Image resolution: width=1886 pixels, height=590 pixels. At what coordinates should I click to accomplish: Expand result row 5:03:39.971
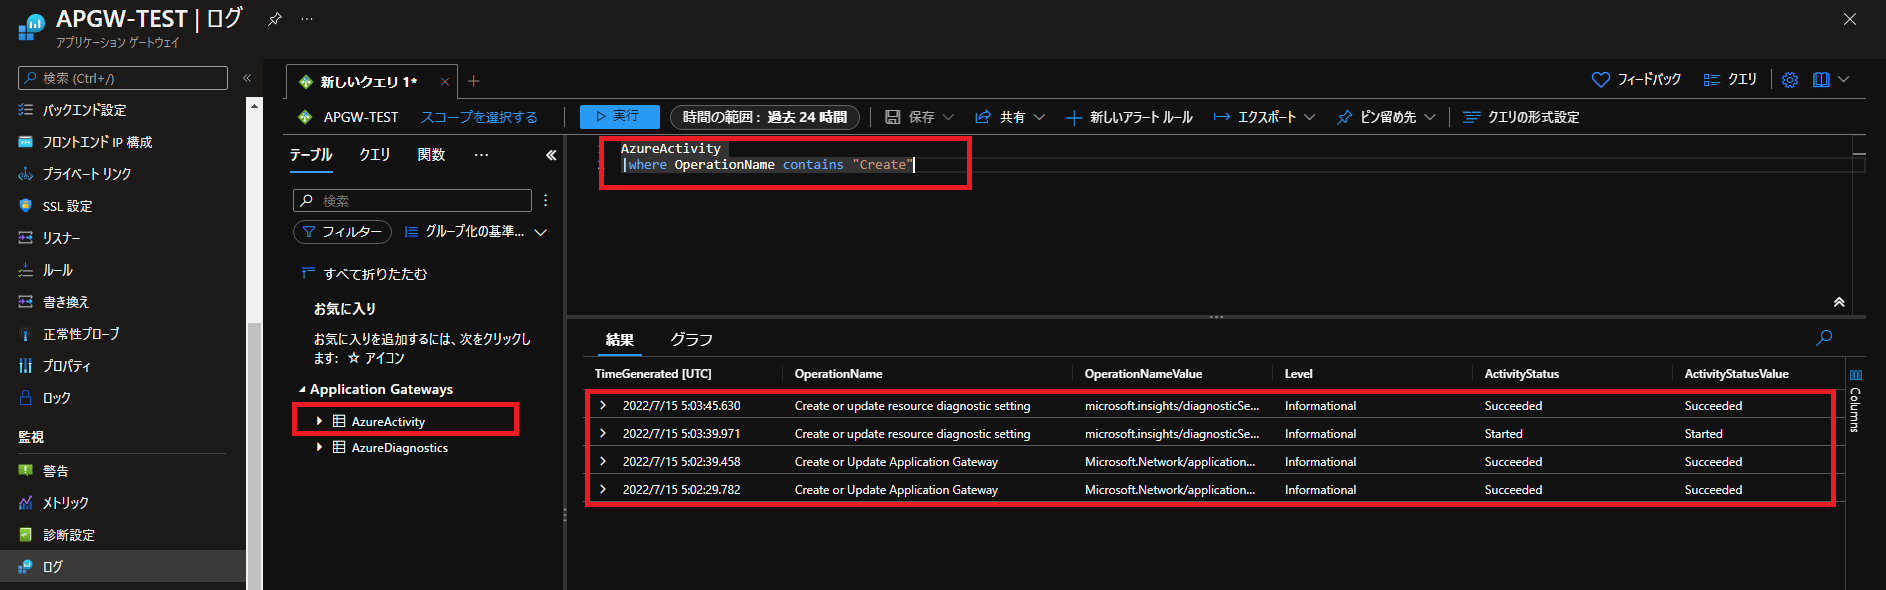pyautogui.click(x=603, y=433)
